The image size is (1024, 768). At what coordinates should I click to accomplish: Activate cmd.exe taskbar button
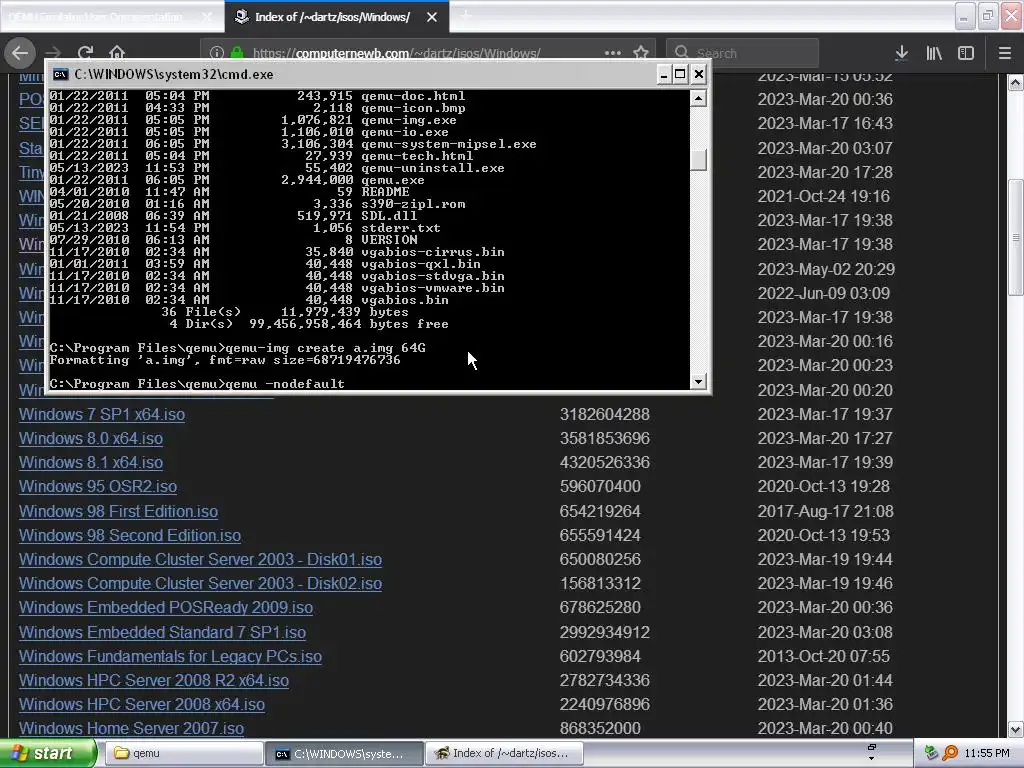344,753
